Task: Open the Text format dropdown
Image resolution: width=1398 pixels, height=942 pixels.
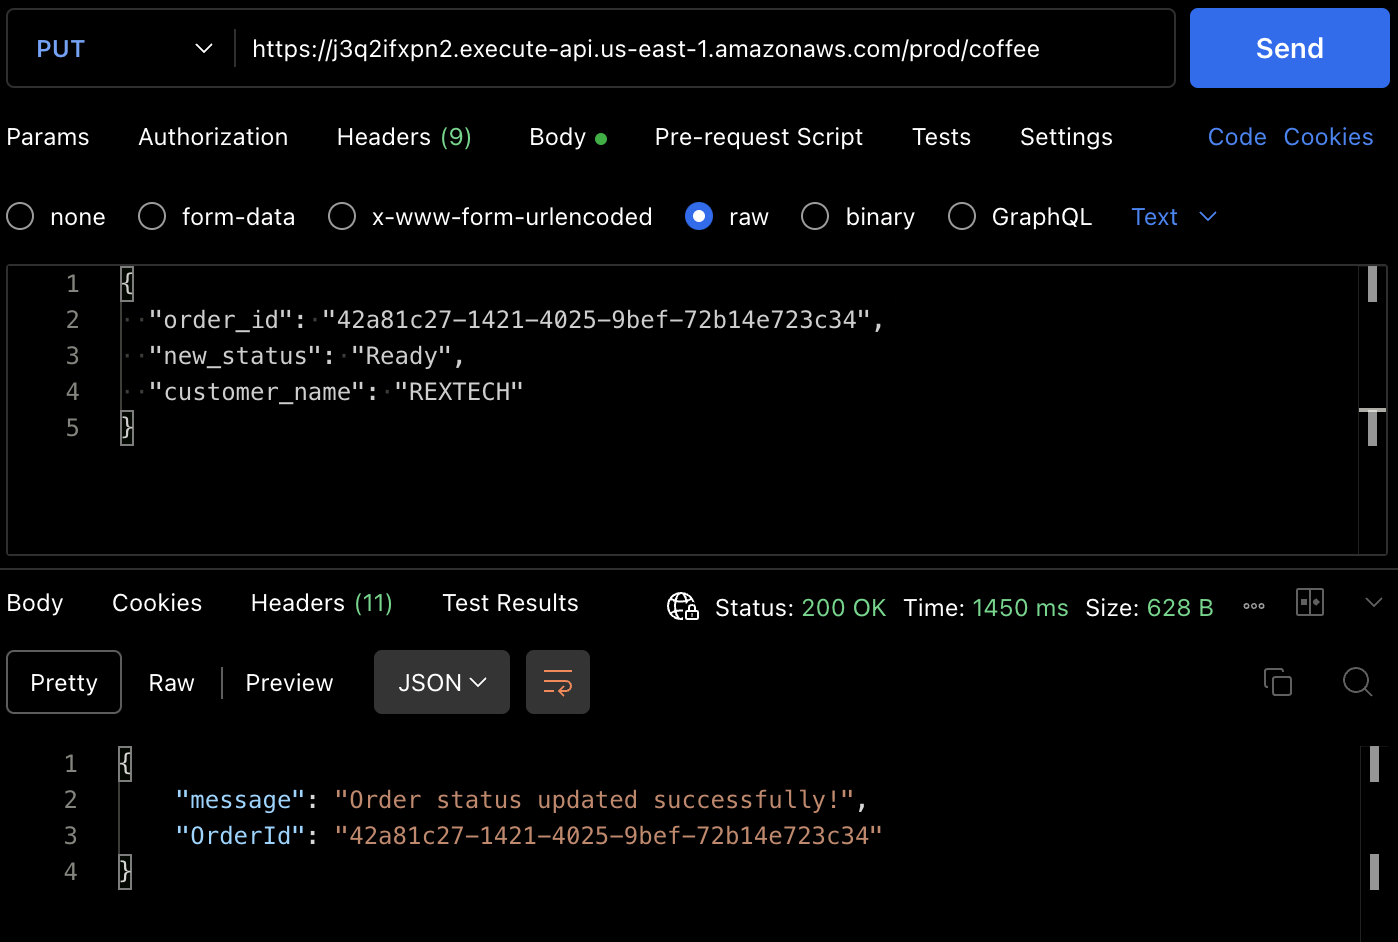Action: 1174,217
